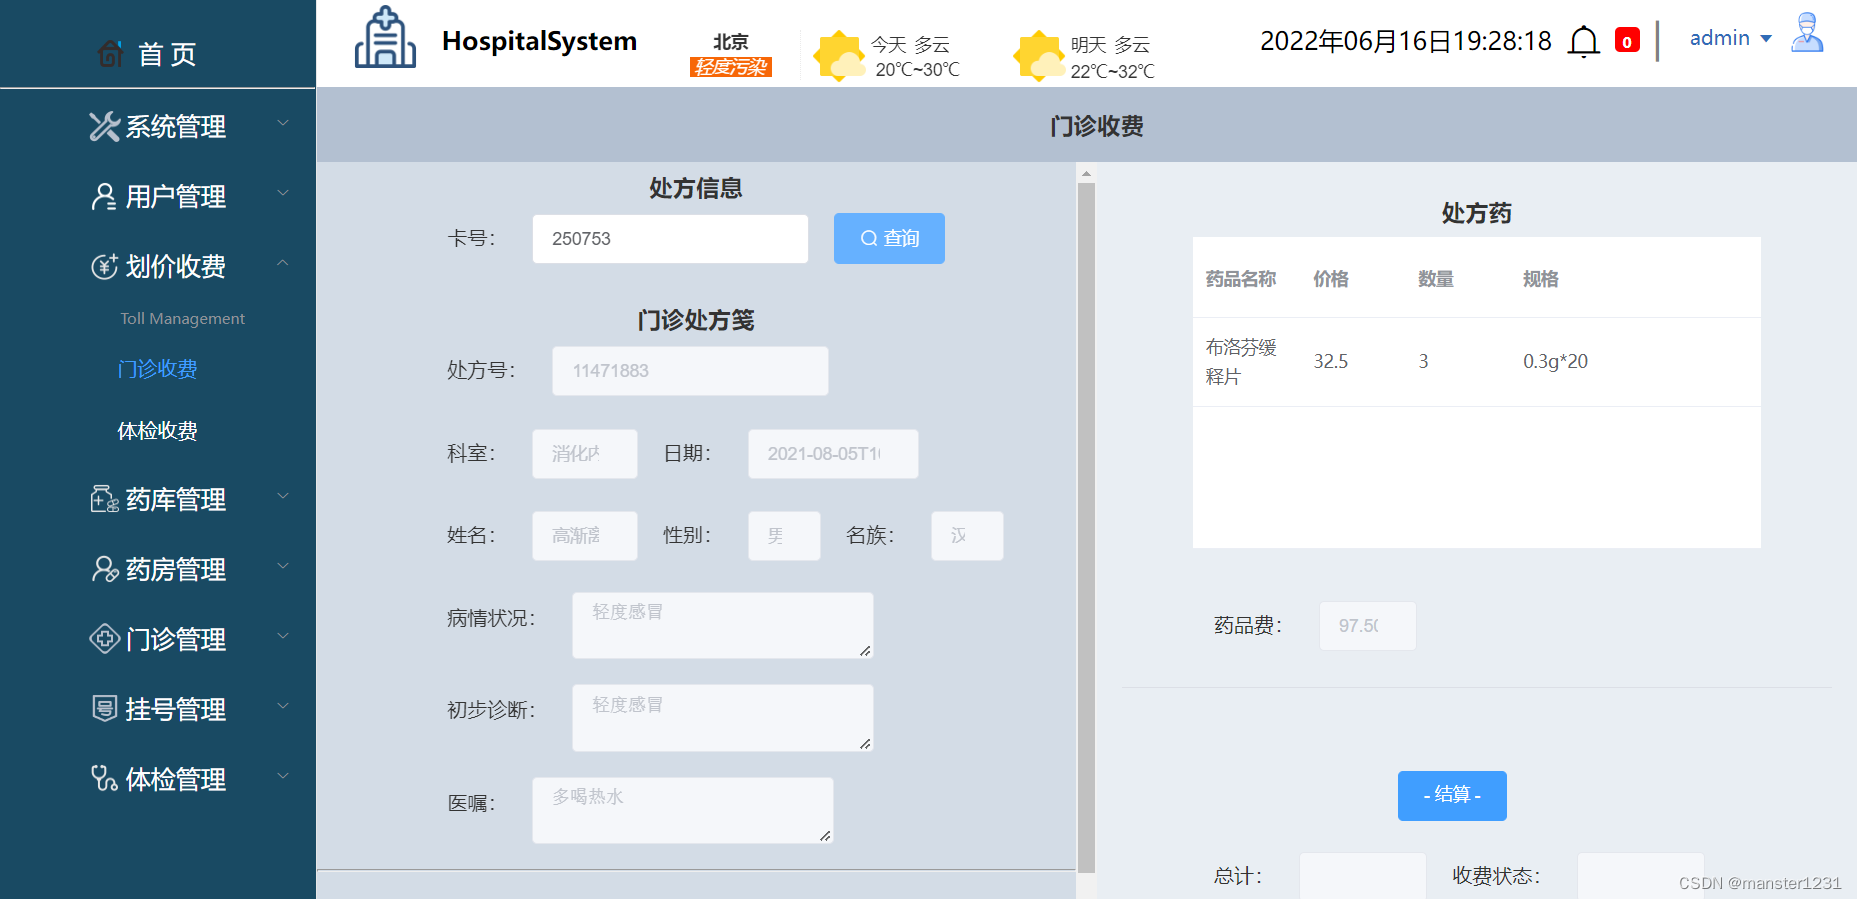The height and width of the screenshot is (899, 1857).
Task: Click the 性别 gender field
Action: point(784,536)
